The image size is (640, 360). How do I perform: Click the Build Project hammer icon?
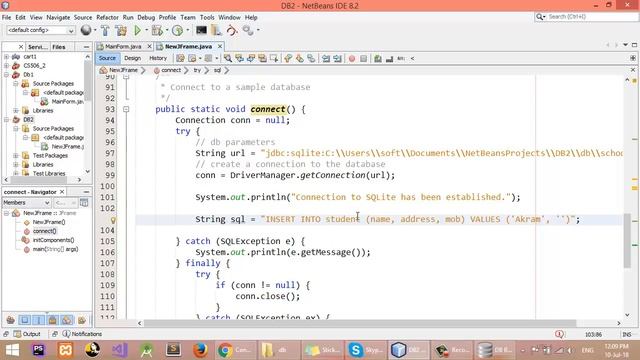pos(105,30)
